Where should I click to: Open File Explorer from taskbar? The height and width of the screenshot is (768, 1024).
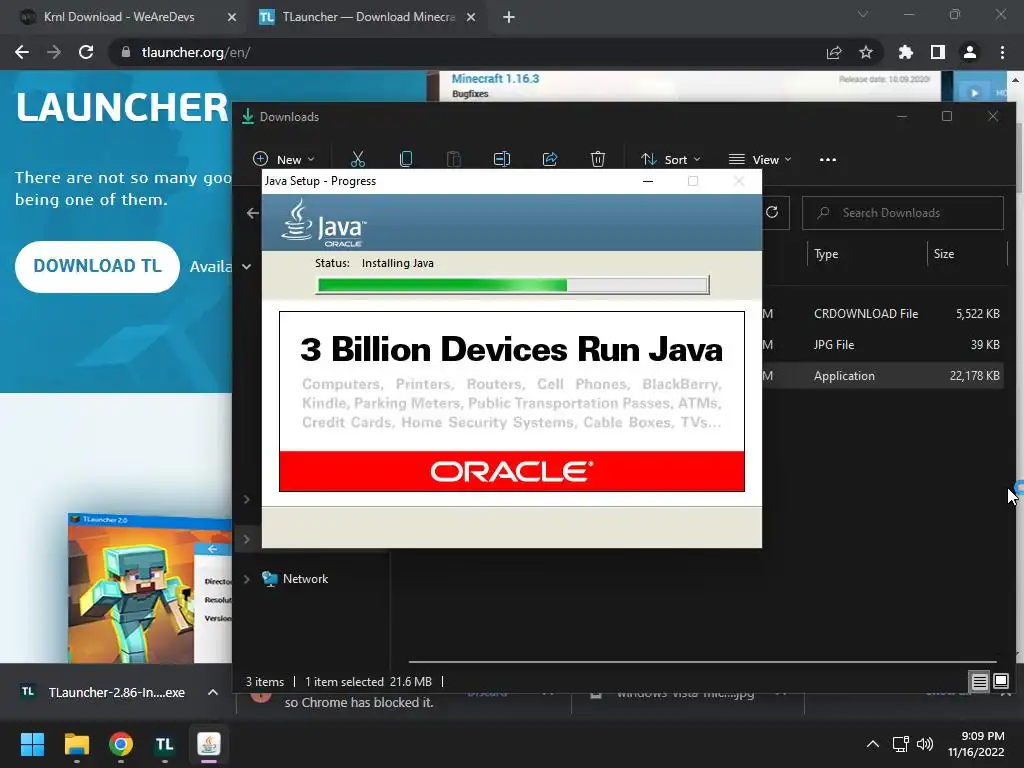point(76,744)
